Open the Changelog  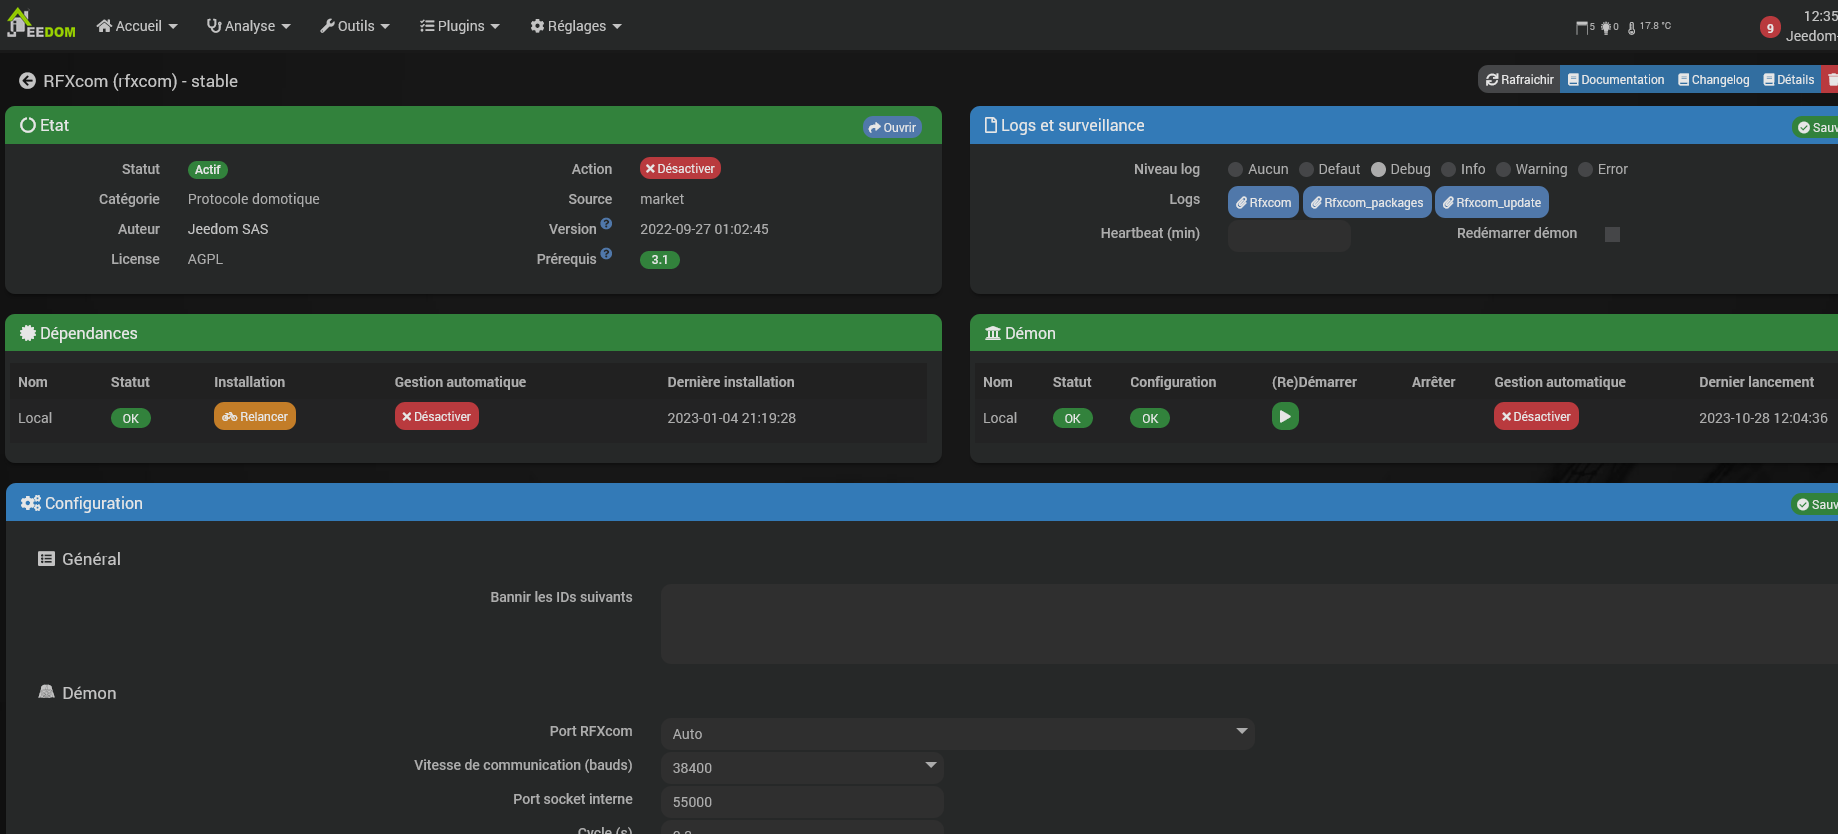coord(1714,80)
